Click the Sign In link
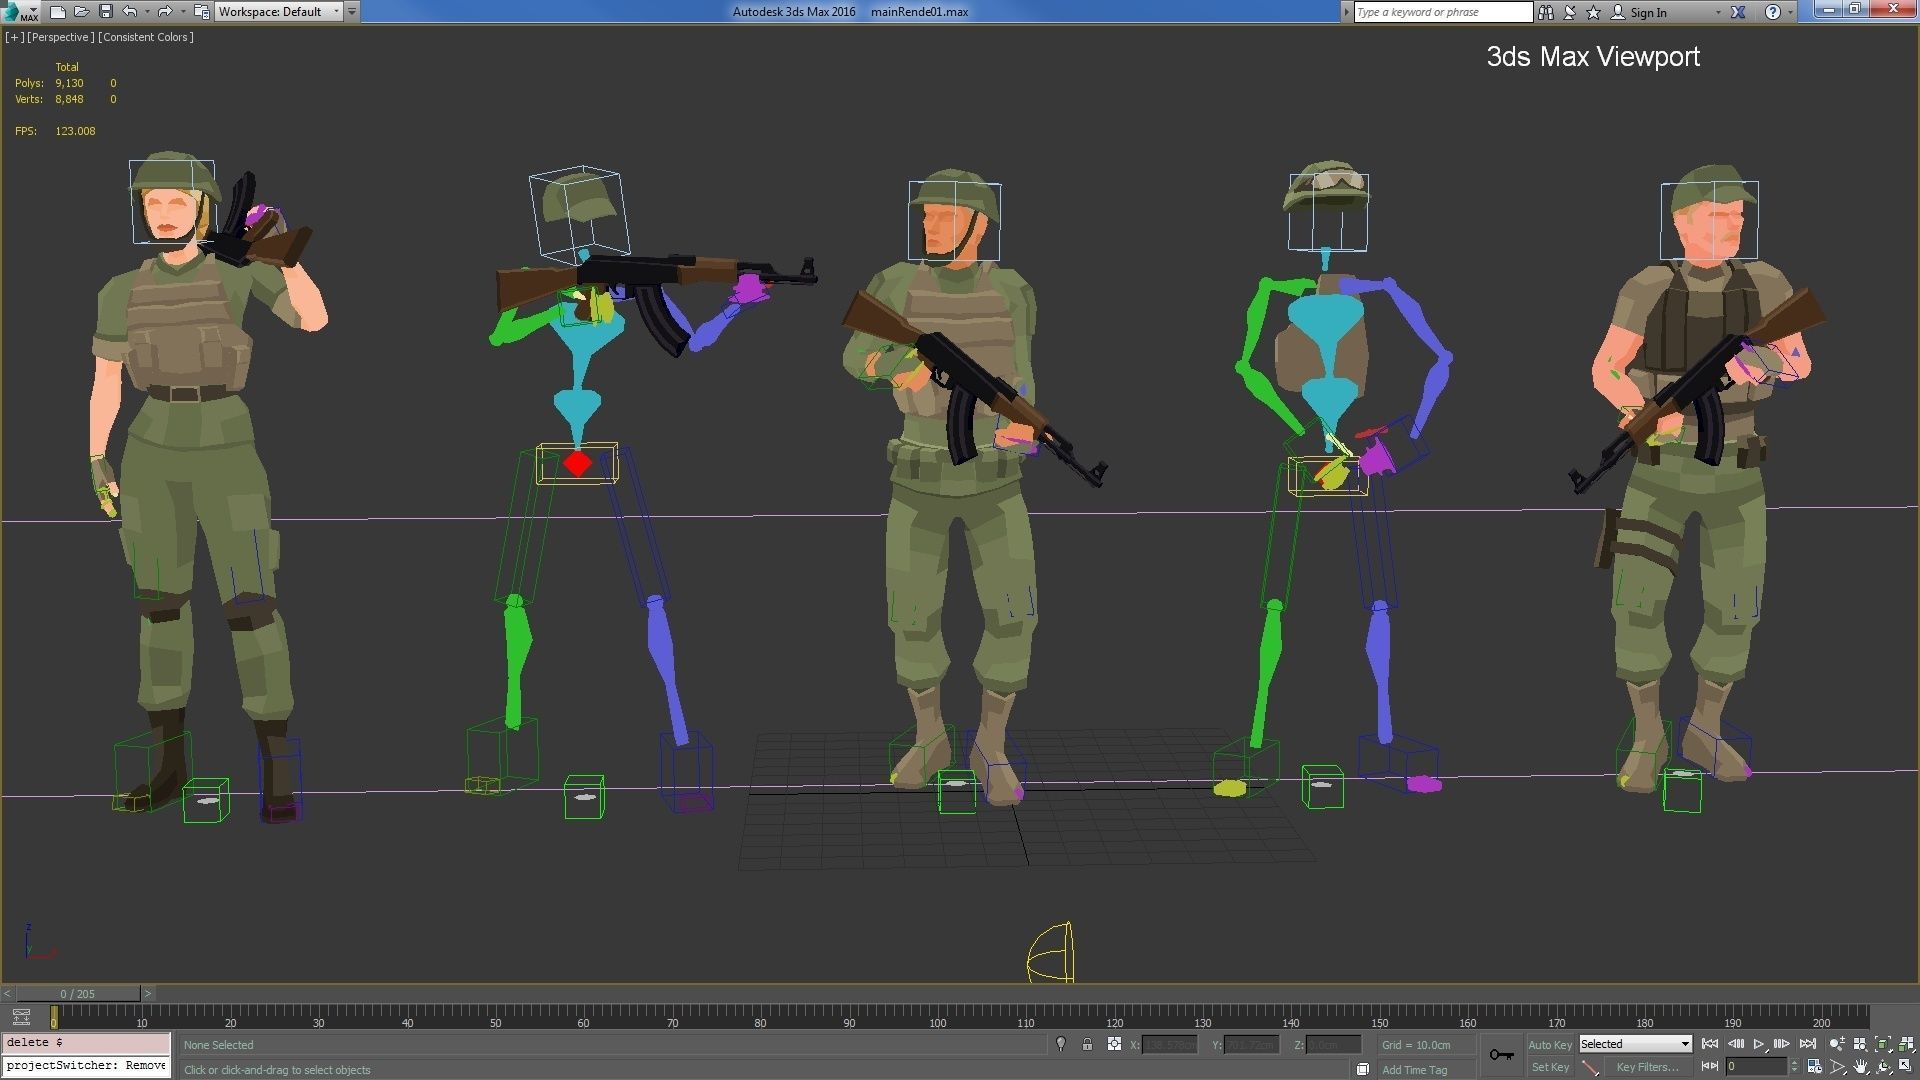The height and width of the screenshot is (1080, 1920). (x=1648, y=12)
